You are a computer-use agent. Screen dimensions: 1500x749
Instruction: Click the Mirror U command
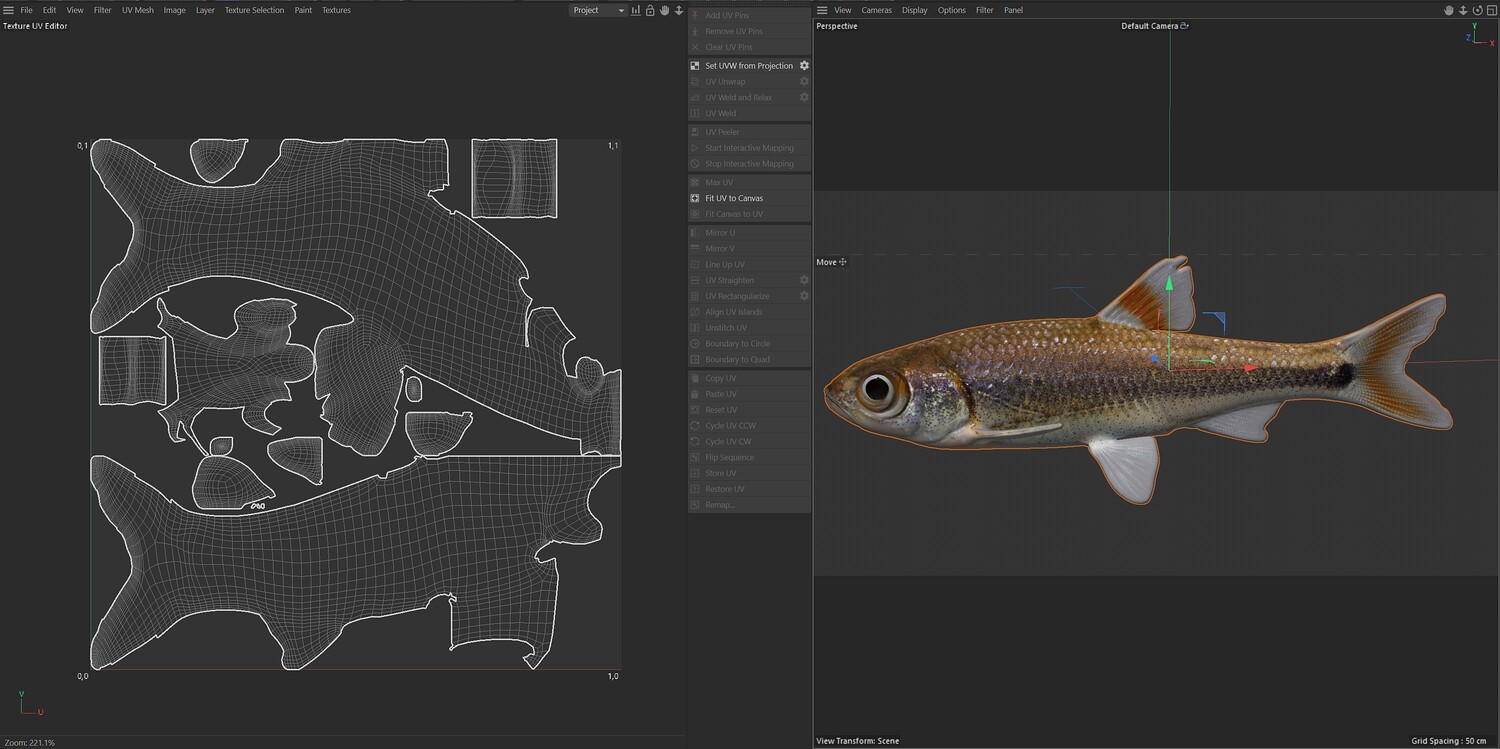click(749, 233)
